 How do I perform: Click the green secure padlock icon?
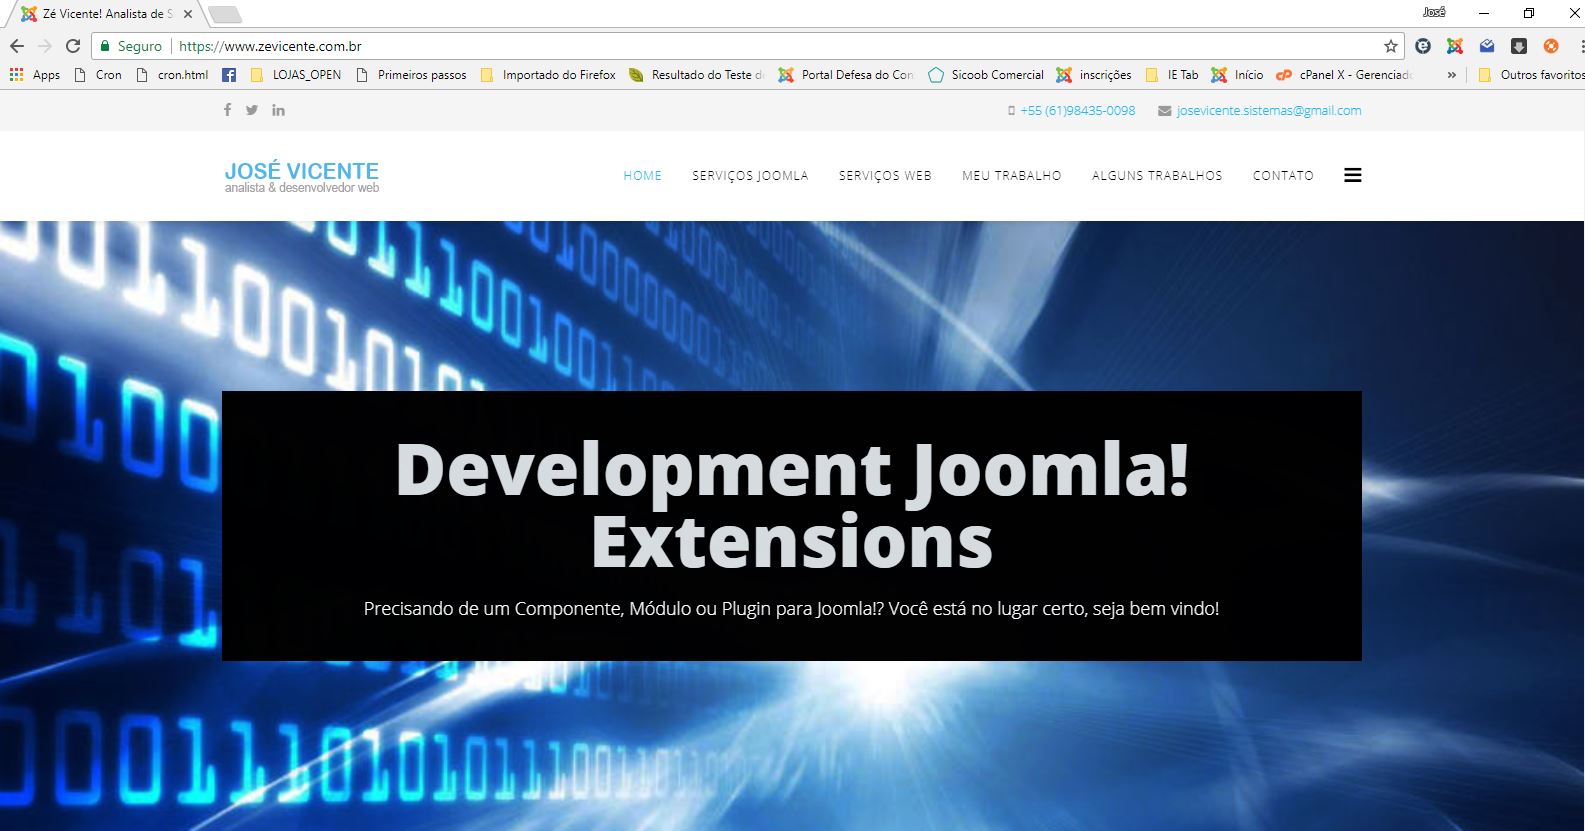105,46
